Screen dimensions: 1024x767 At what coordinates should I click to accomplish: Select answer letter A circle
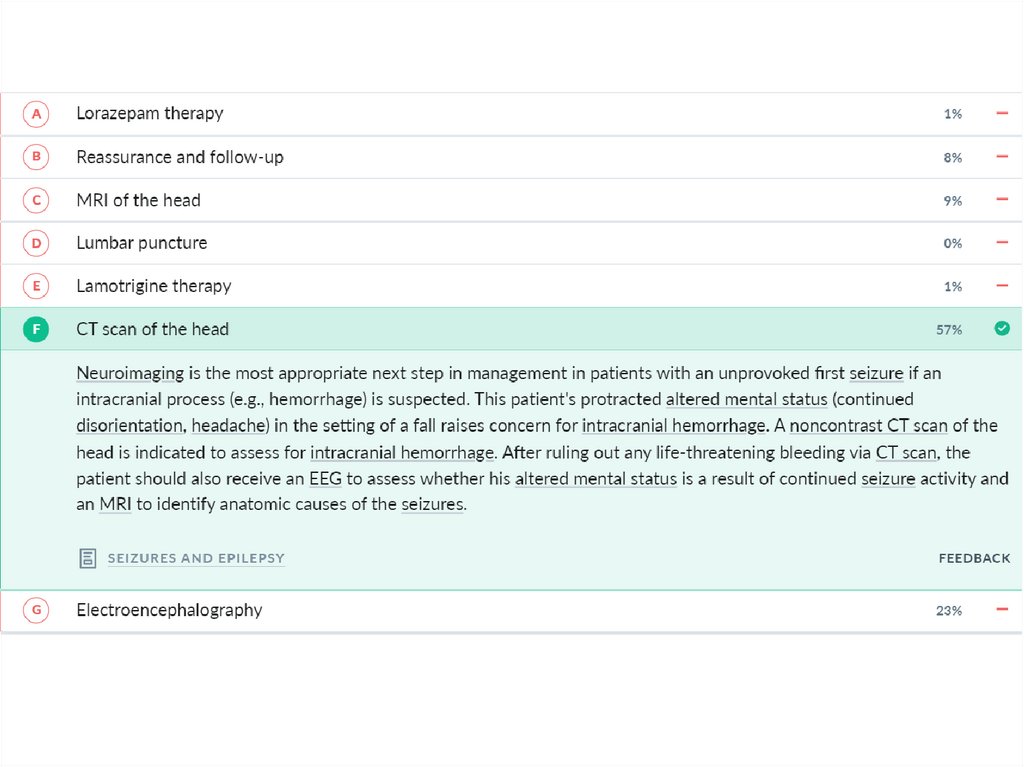coord(36,114)
